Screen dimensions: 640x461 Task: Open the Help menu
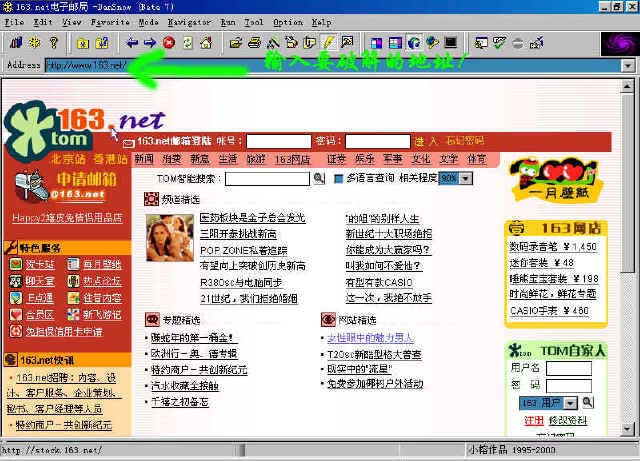pos(322,22)
